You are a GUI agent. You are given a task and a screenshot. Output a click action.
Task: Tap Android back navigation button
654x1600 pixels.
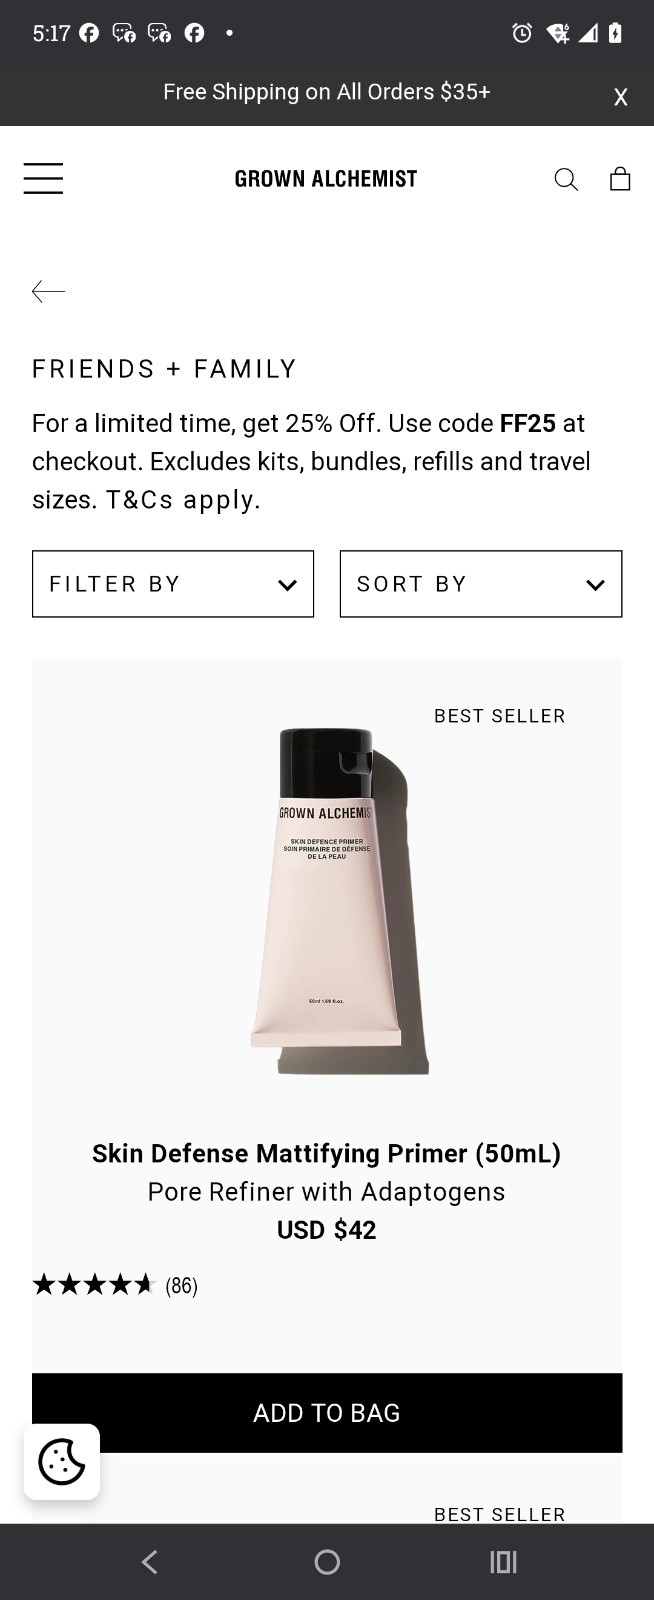point(150,1562)
